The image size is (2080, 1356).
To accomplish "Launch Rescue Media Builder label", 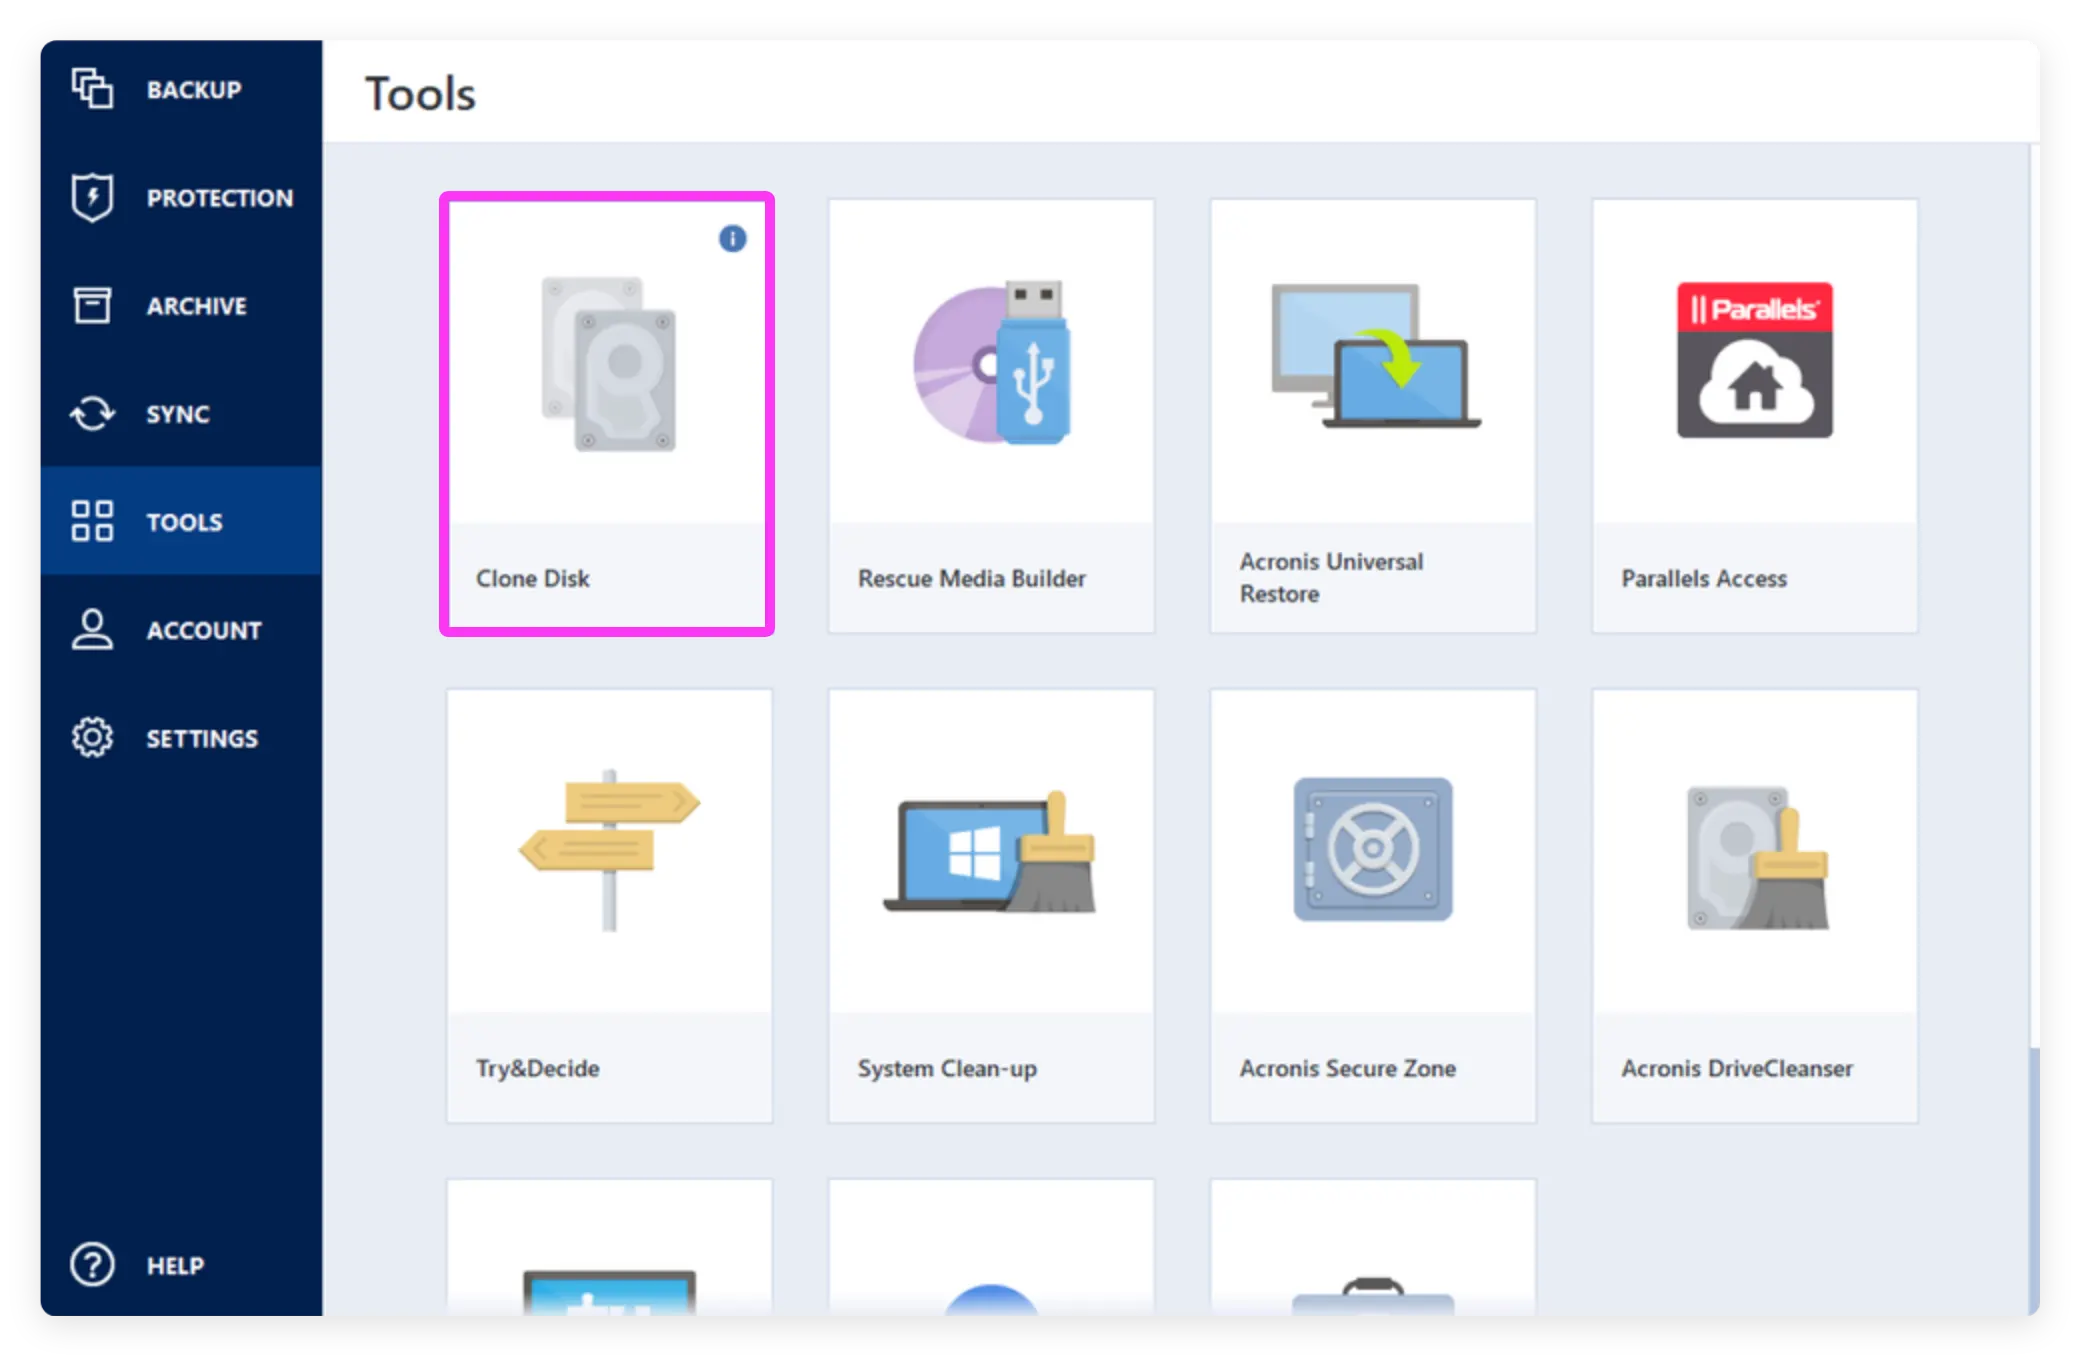I will (x=971, y=578).
